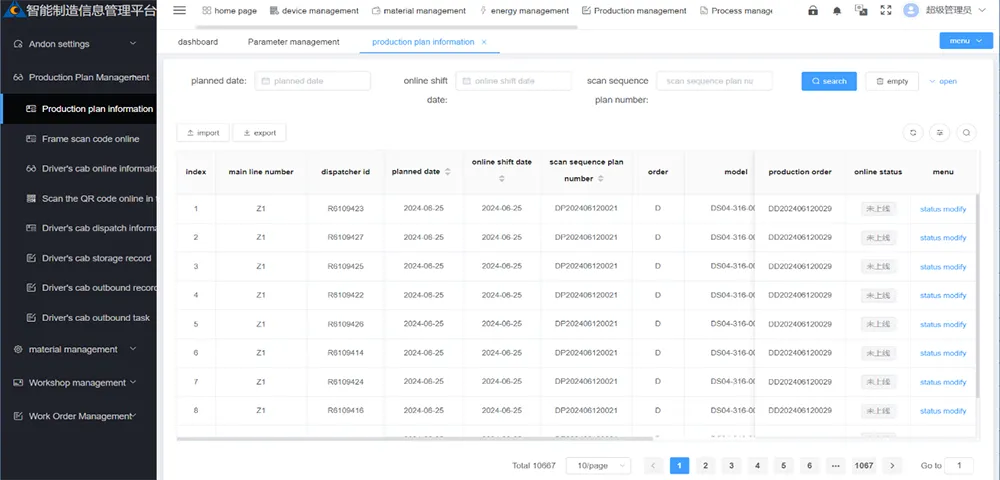
Task: Toggle fullscreen mode icon
Action: pos(885,10)
